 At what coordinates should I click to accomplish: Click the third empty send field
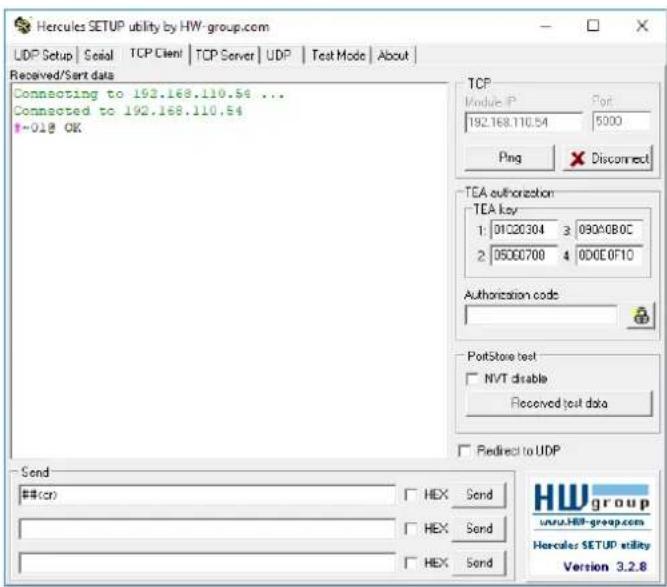pos(207,563)
